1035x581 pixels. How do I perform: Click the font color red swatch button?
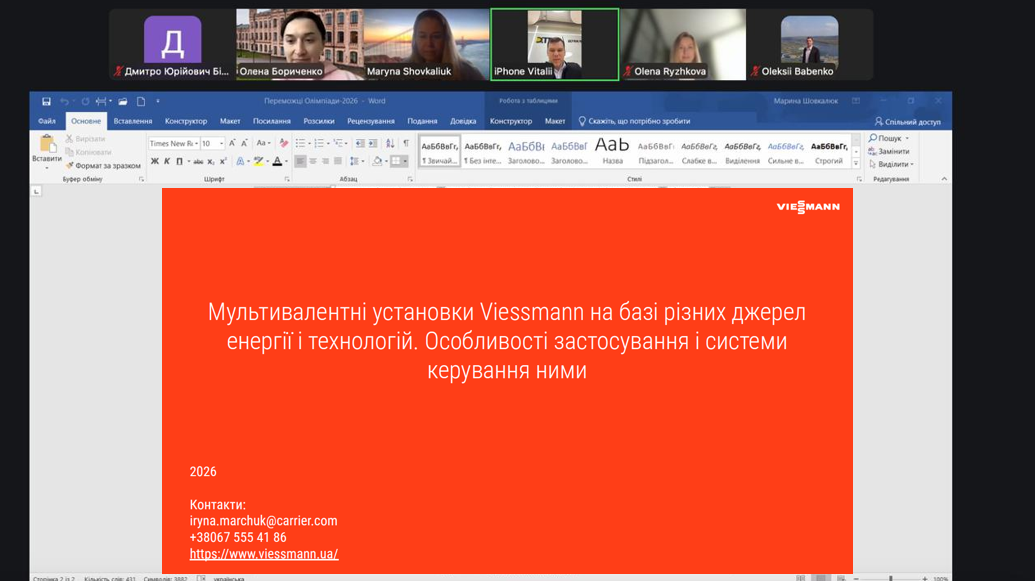click(277, 161)
